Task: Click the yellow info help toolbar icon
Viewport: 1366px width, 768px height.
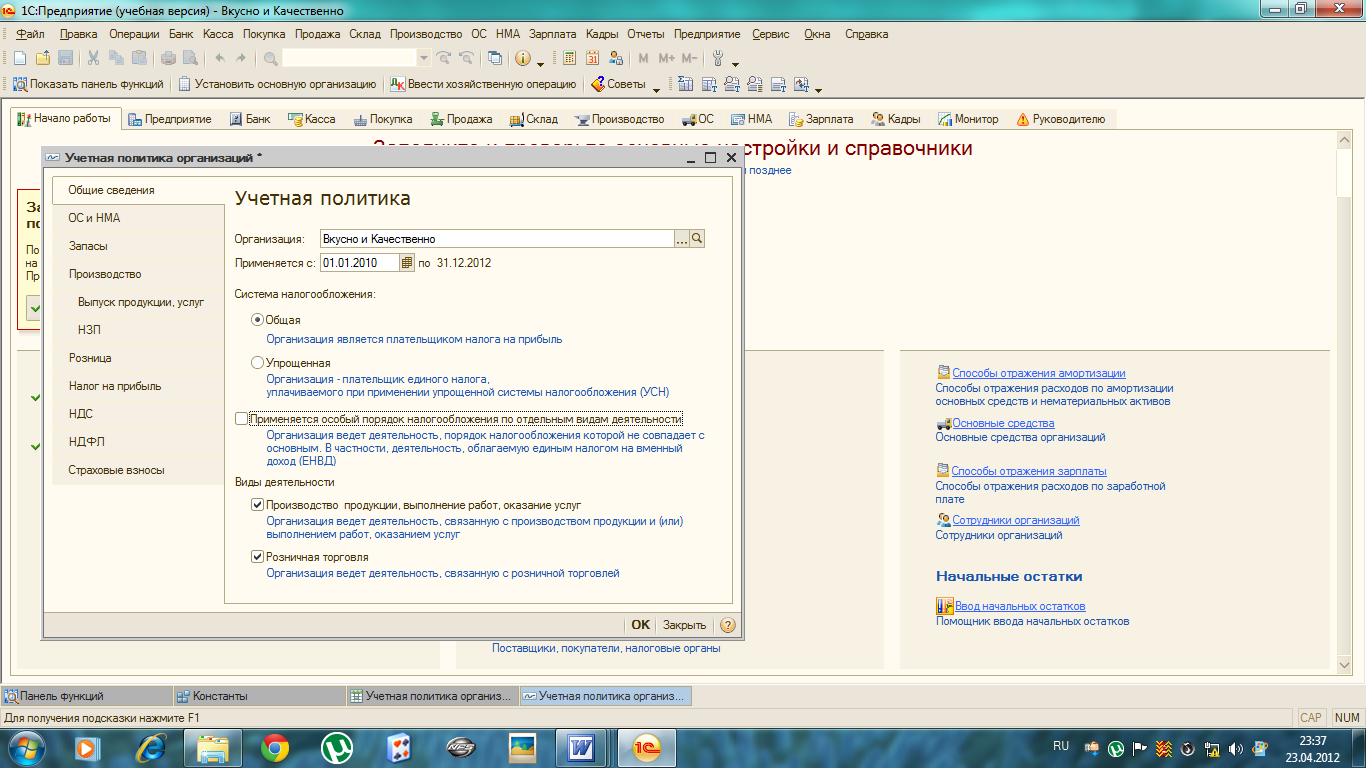Action: pyautogui.click(x=523, y=58)
